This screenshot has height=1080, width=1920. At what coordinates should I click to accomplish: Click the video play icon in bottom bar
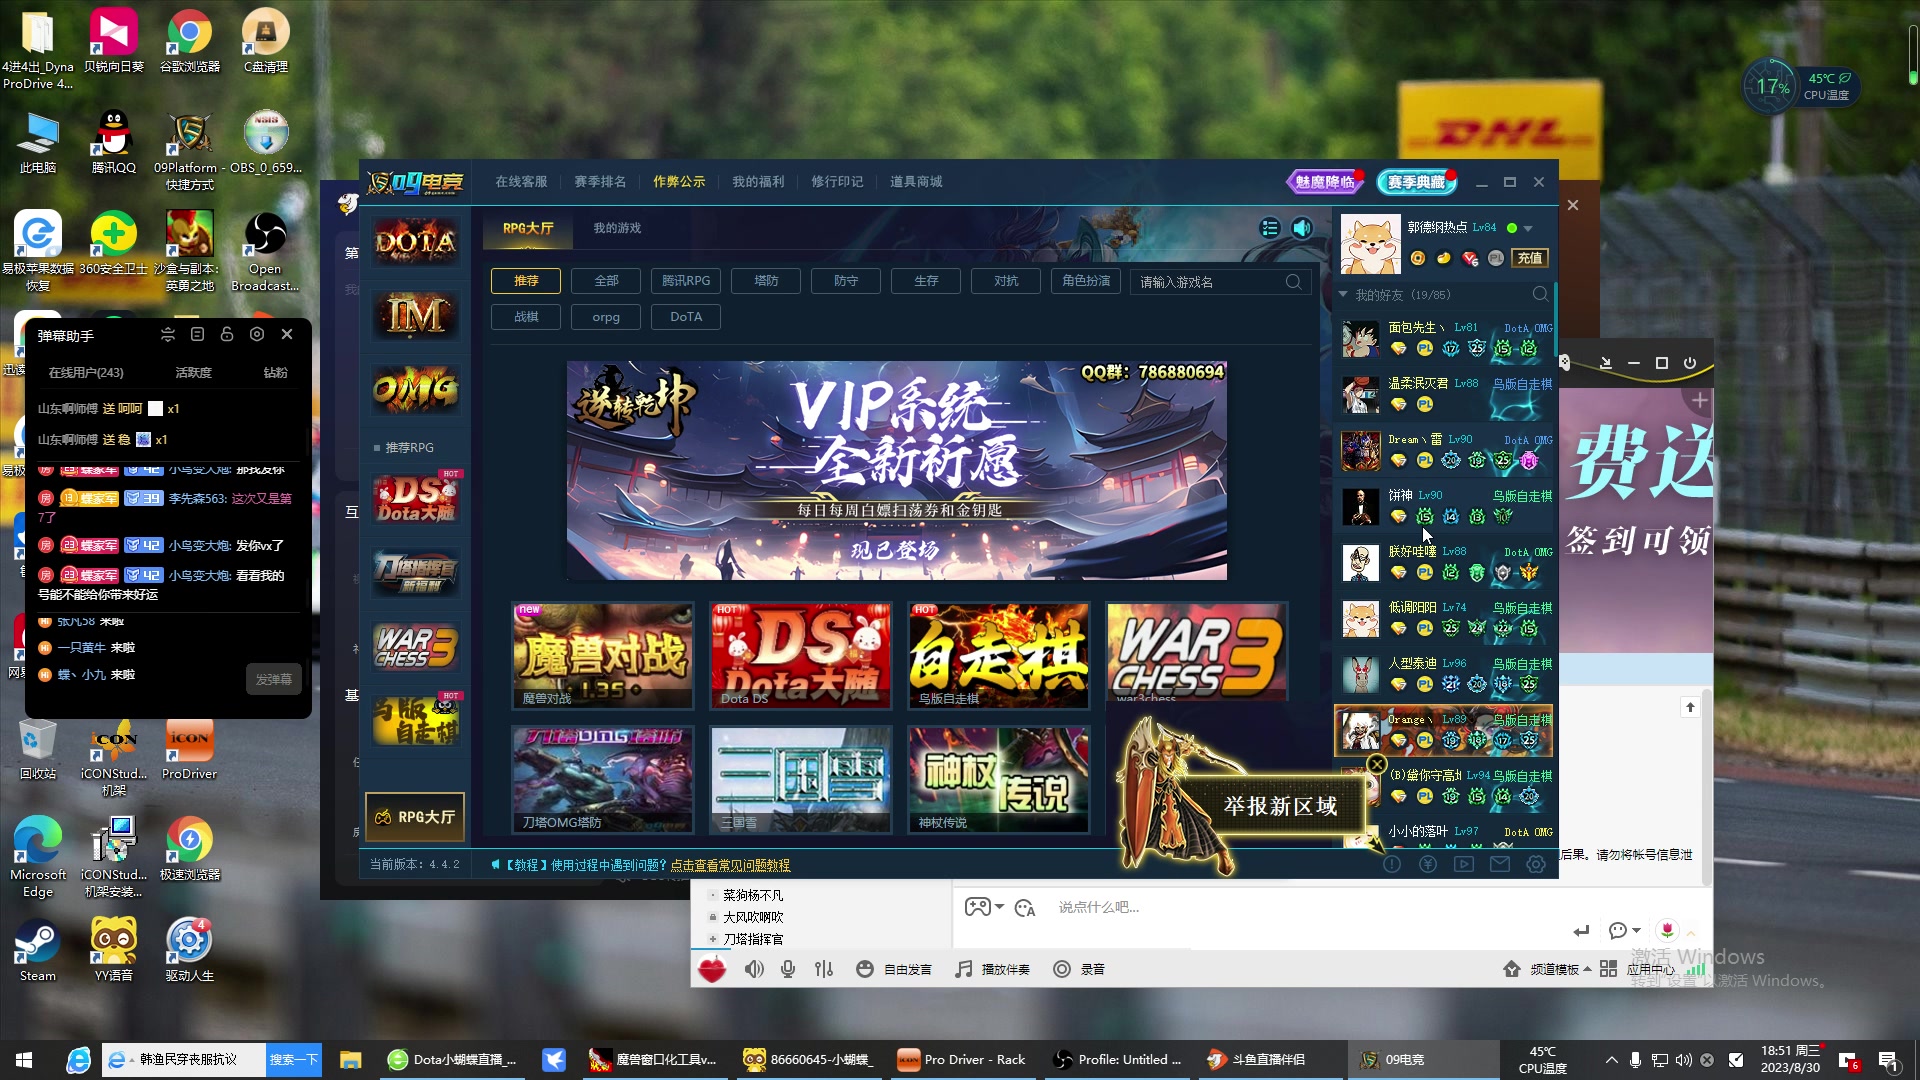1464,864
